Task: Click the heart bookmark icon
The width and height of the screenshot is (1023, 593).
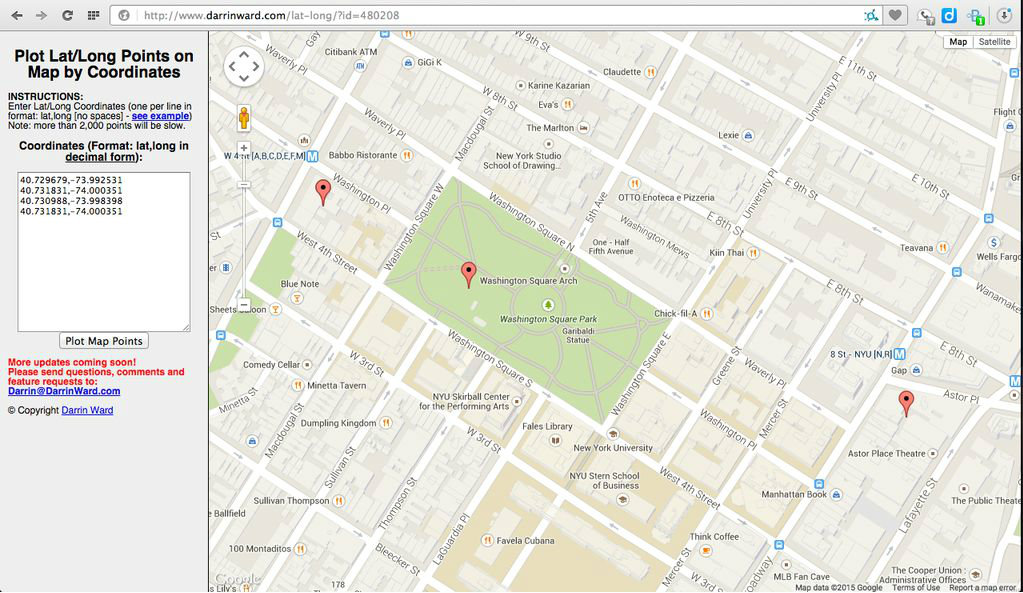Action: point(895,15)
